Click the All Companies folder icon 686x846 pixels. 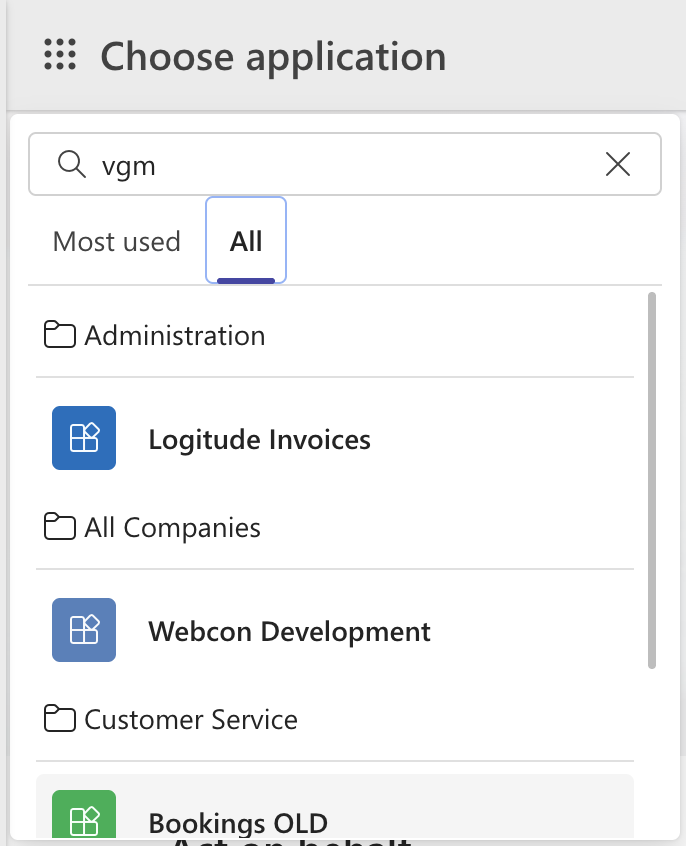point(60,527)
